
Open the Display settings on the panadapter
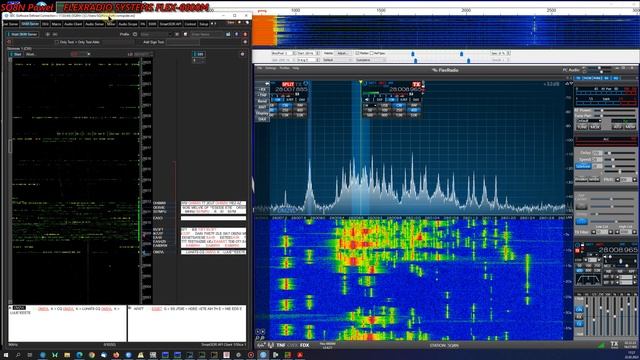(x=262, y=113)
